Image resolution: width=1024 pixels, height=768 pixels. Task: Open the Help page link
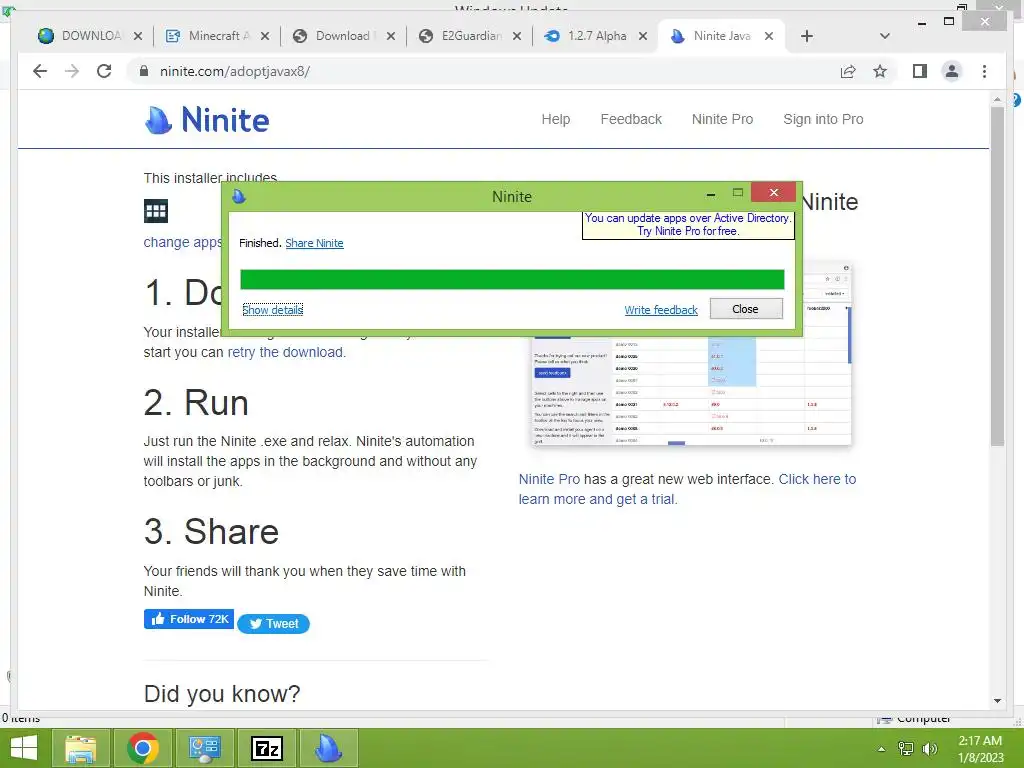(556, 119)
